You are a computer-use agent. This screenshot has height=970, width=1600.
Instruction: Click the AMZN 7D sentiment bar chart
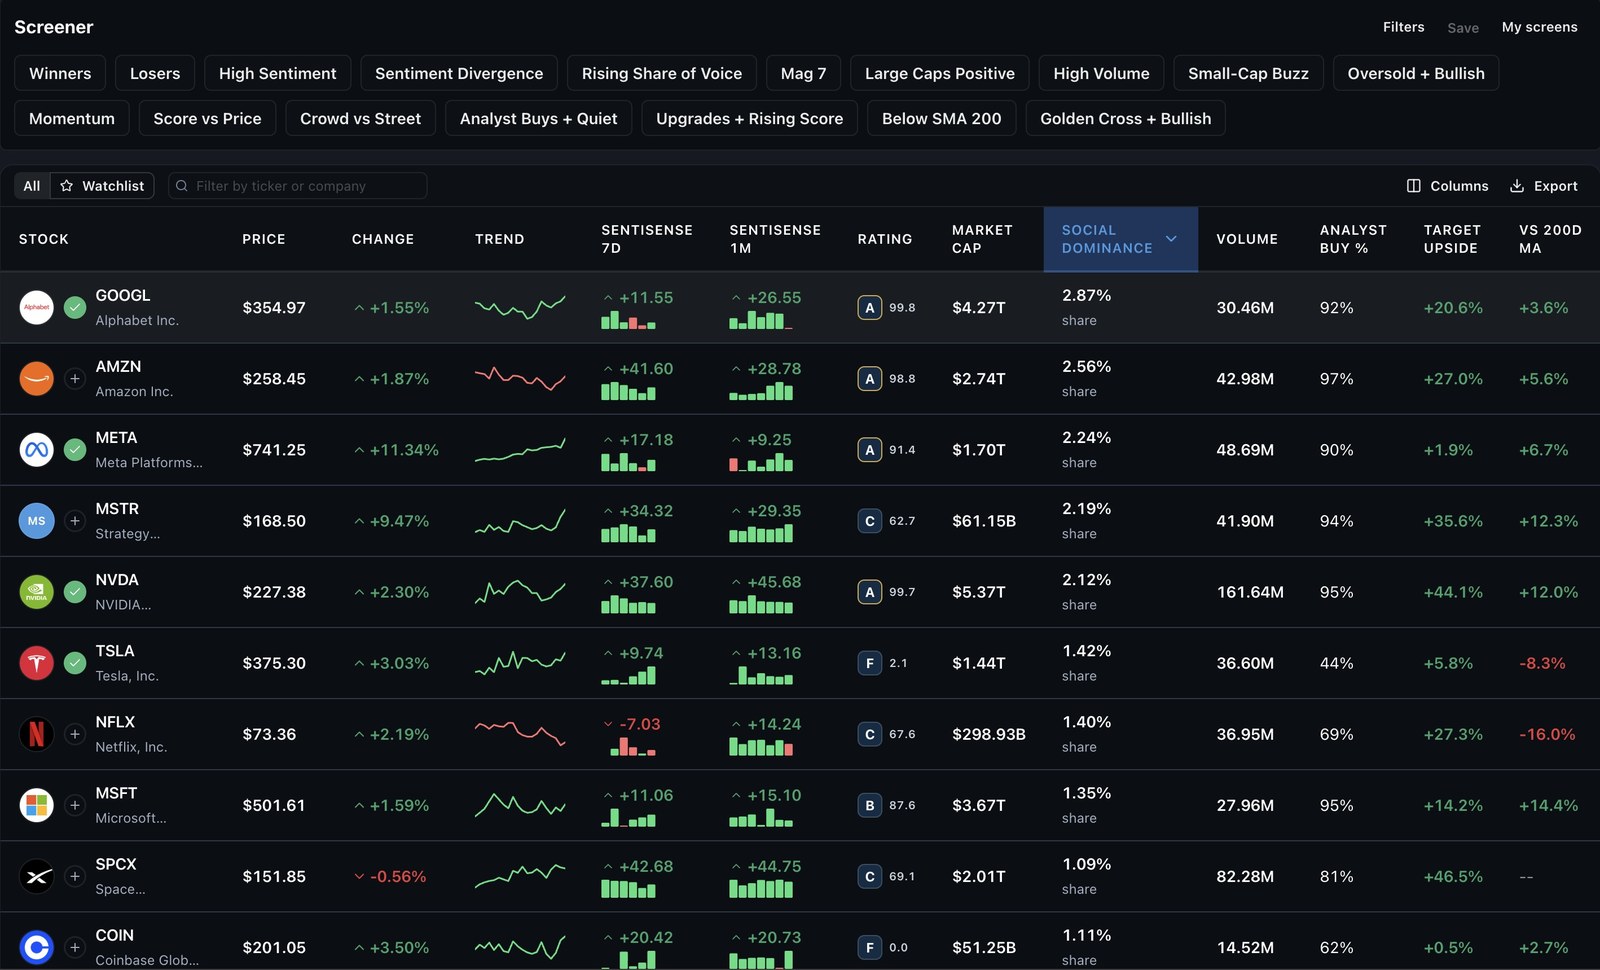(628, 391)
